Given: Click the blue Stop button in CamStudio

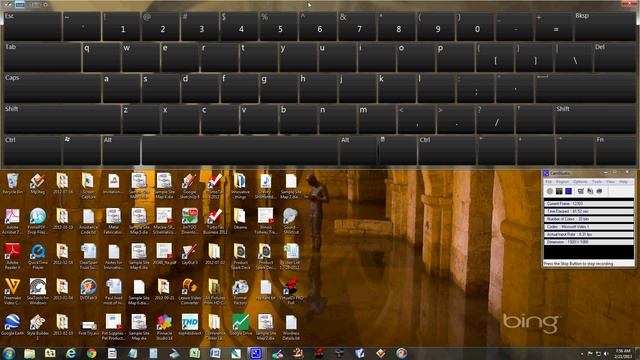Looking at the screenshot, I should (568, 191).
